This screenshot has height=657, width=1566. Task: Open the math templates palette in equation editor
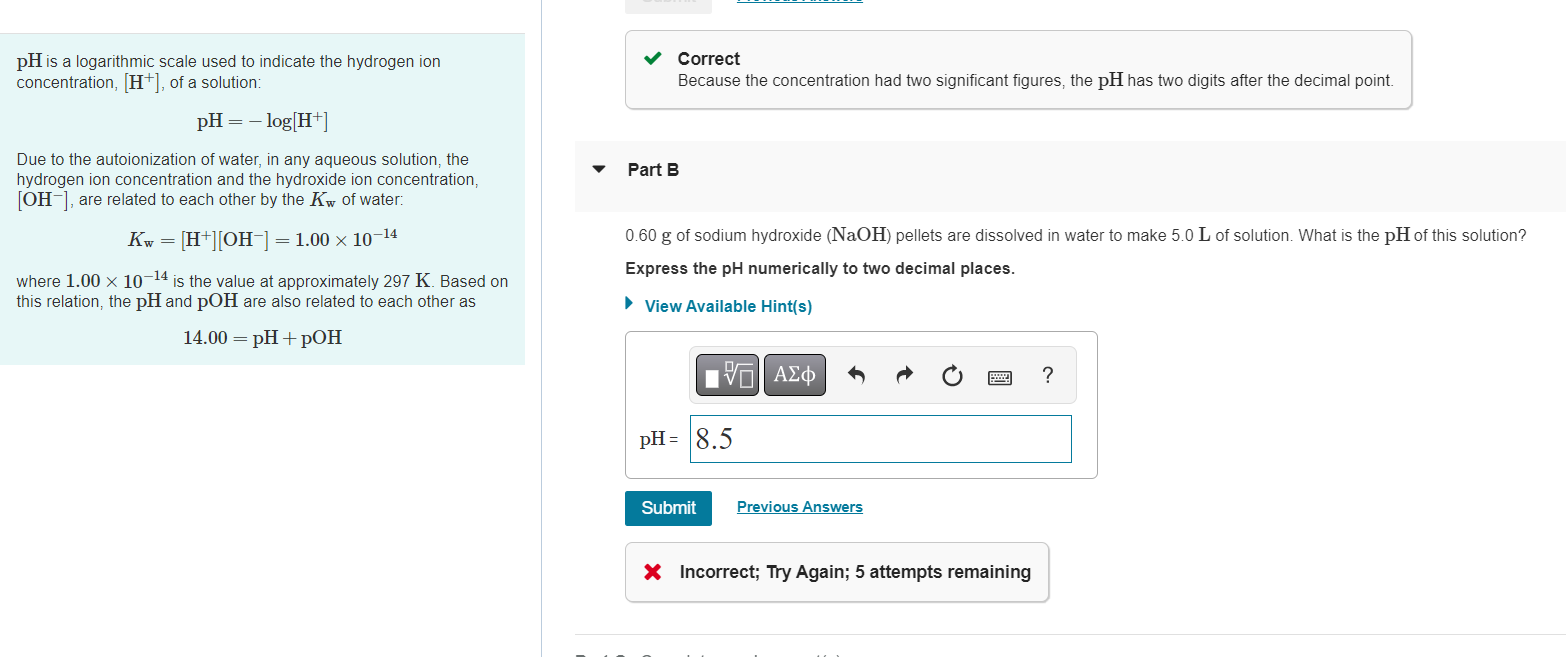tap(726, 375)
